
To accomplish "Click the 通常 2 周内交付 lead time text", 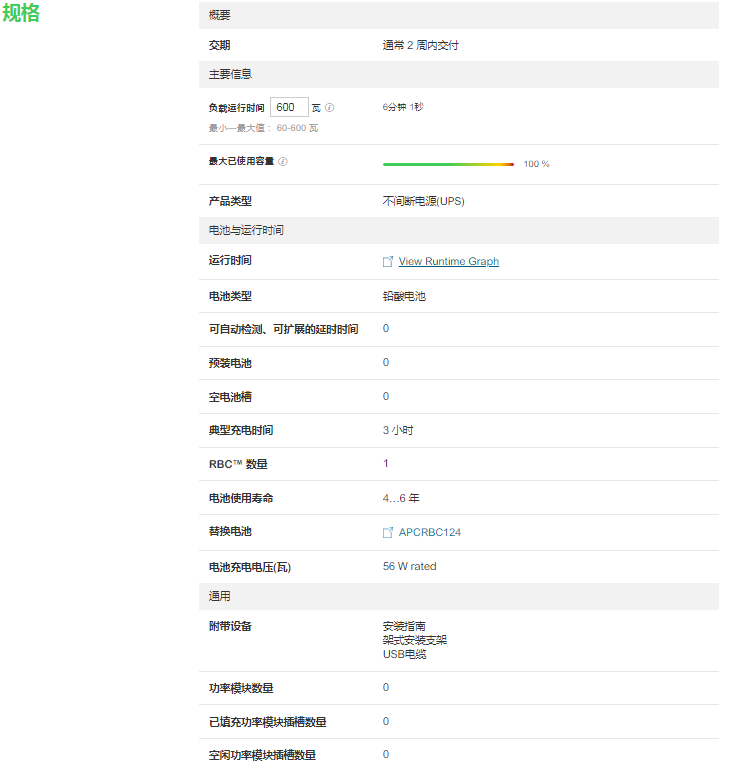I will pyautogui.click(x=420, y=45).
